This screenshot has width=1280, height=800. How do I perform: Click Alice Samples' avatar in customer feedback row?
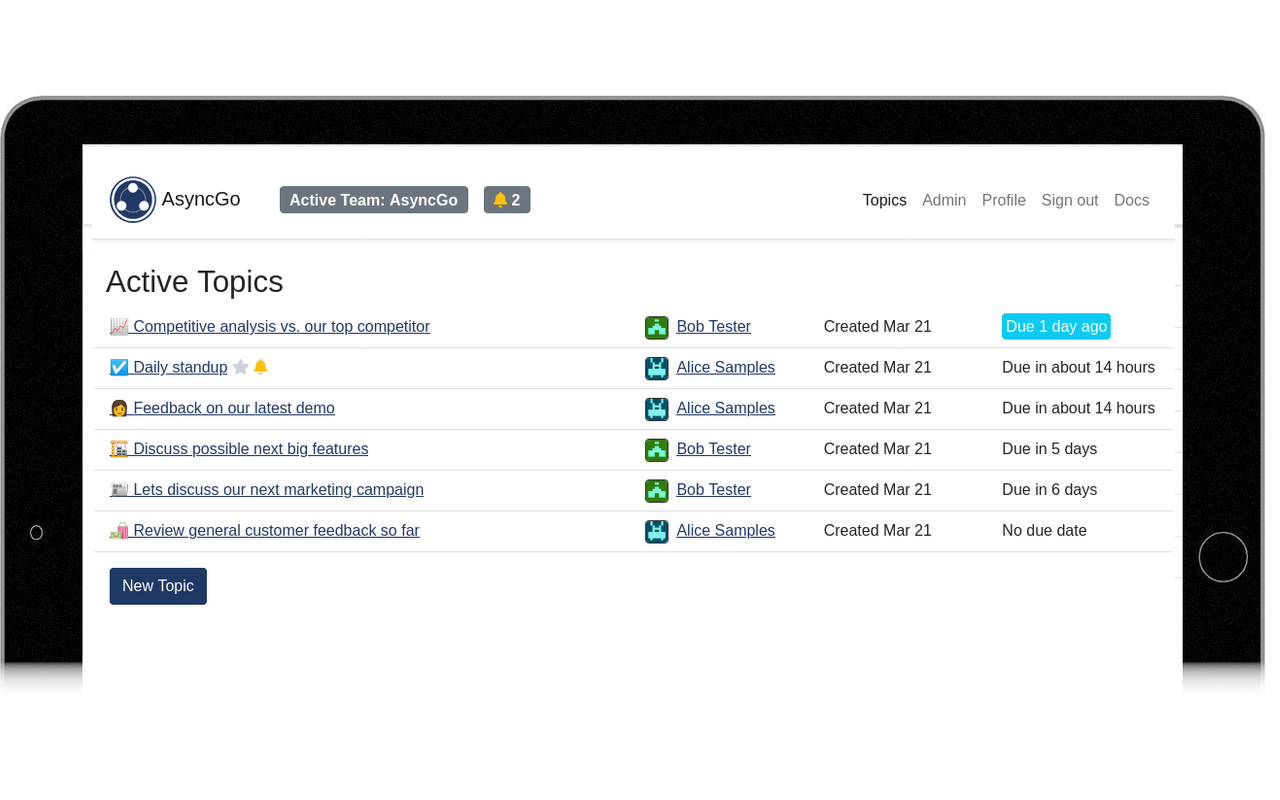click(657, 532)
